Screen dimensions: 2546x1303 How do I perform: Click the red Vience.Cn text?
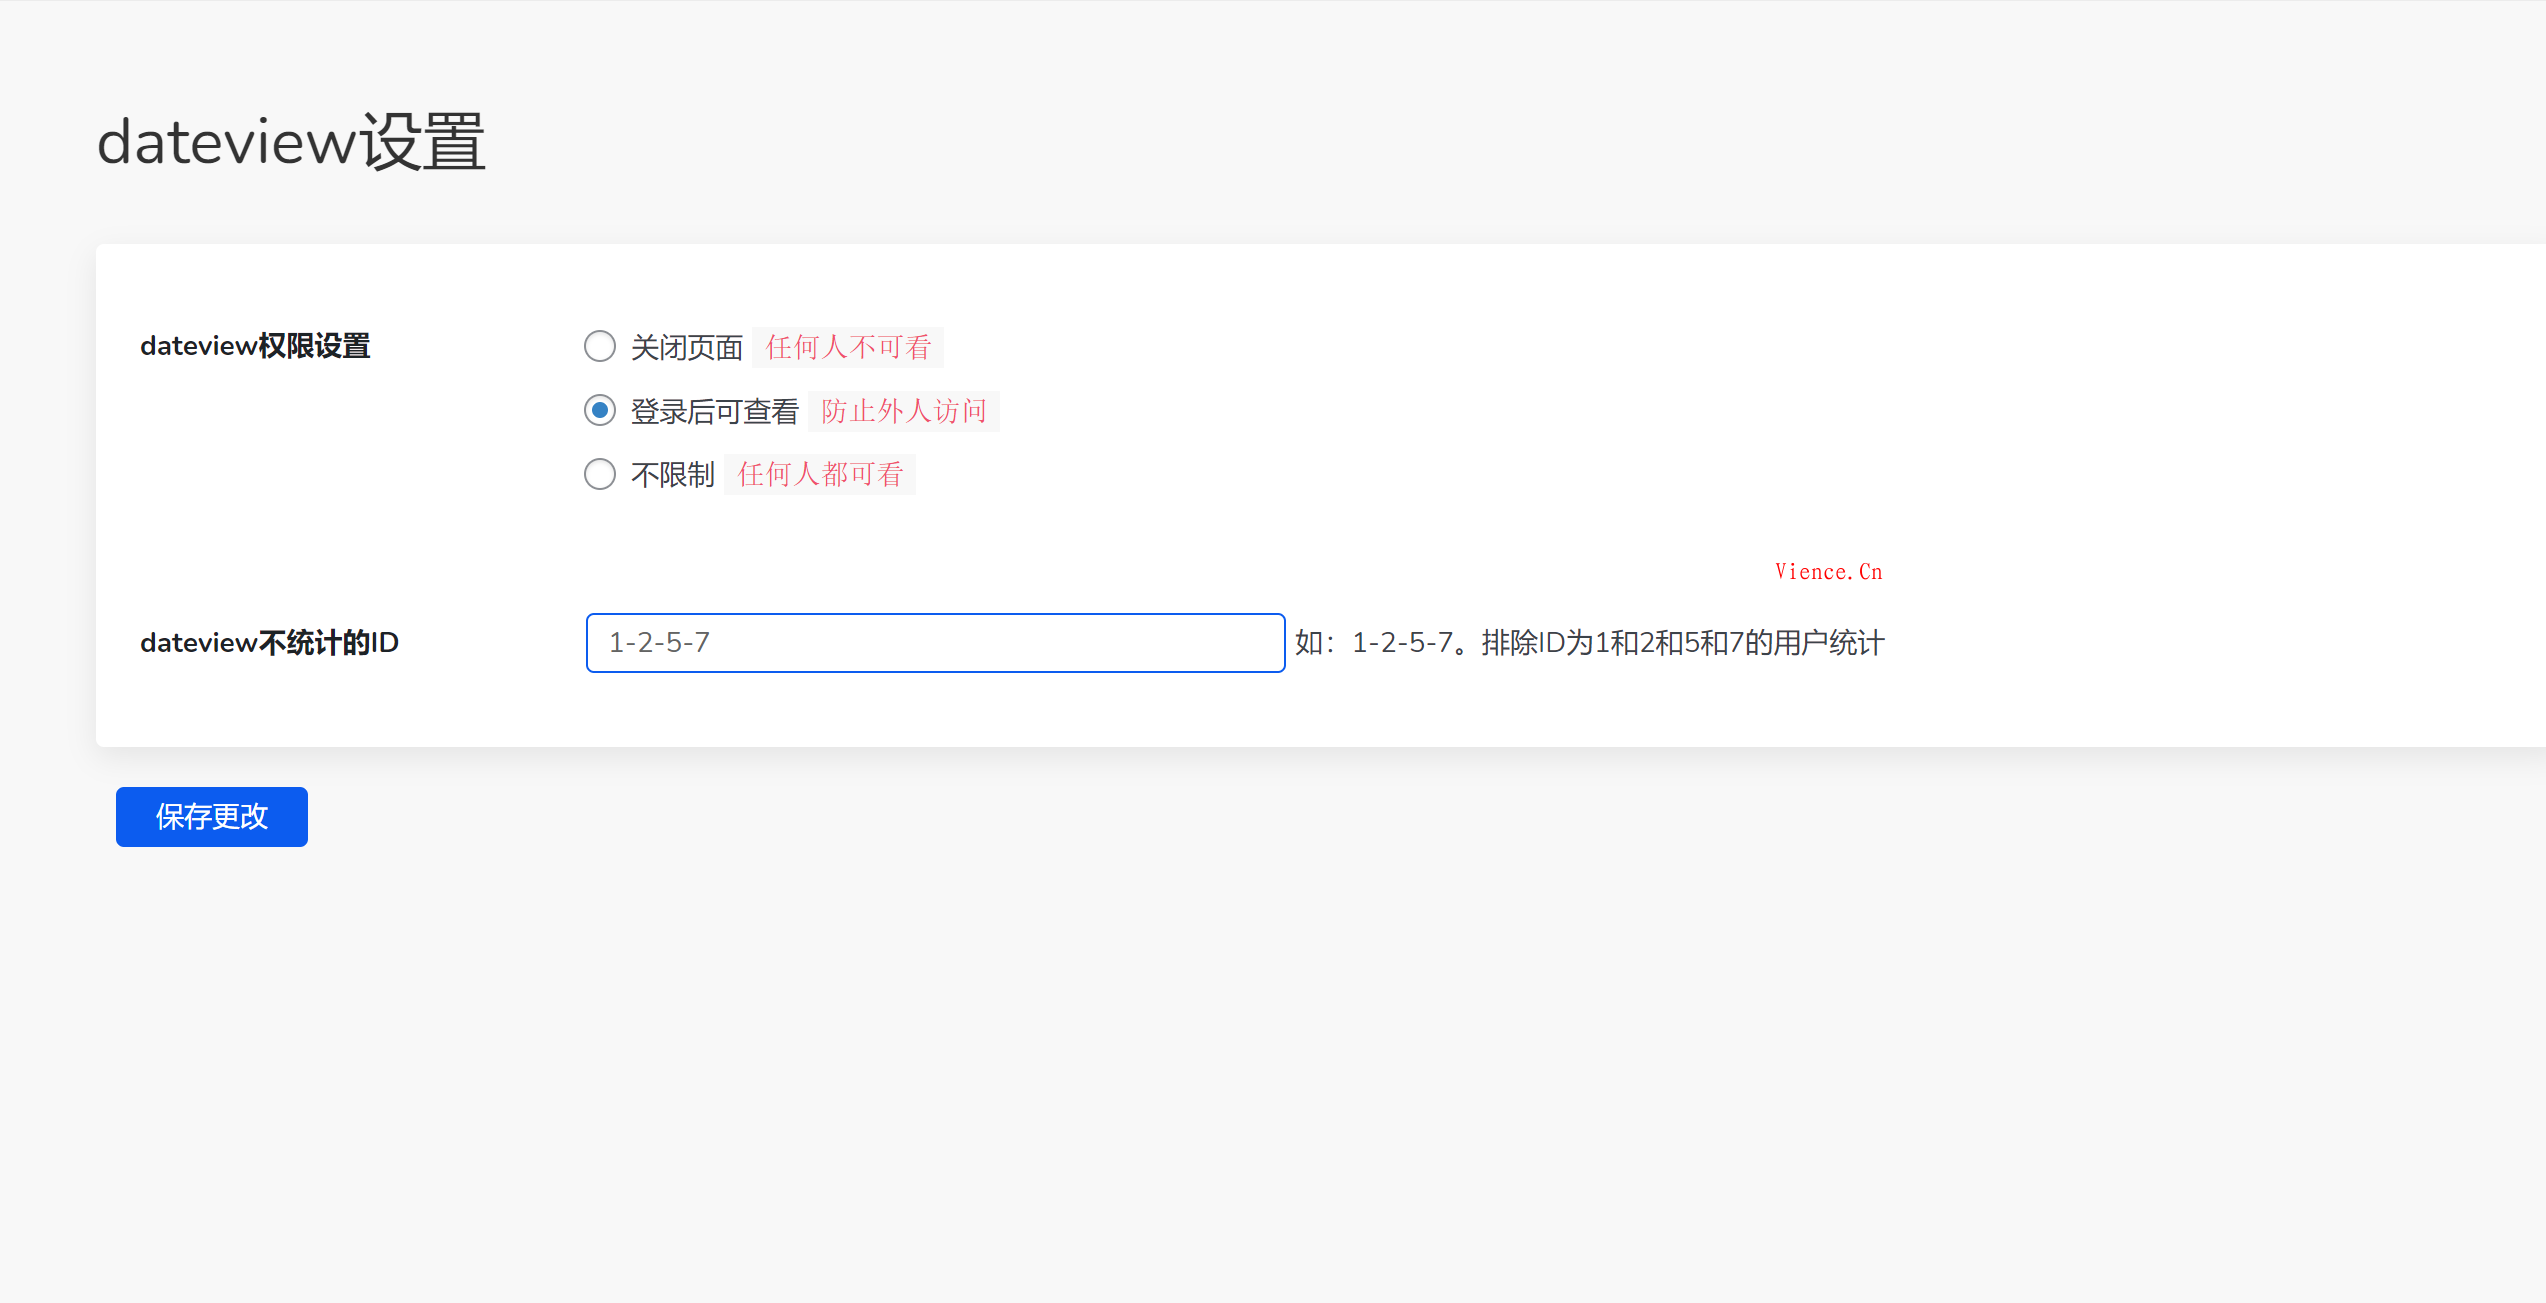pyautogui.click(x=1828, y=572)
